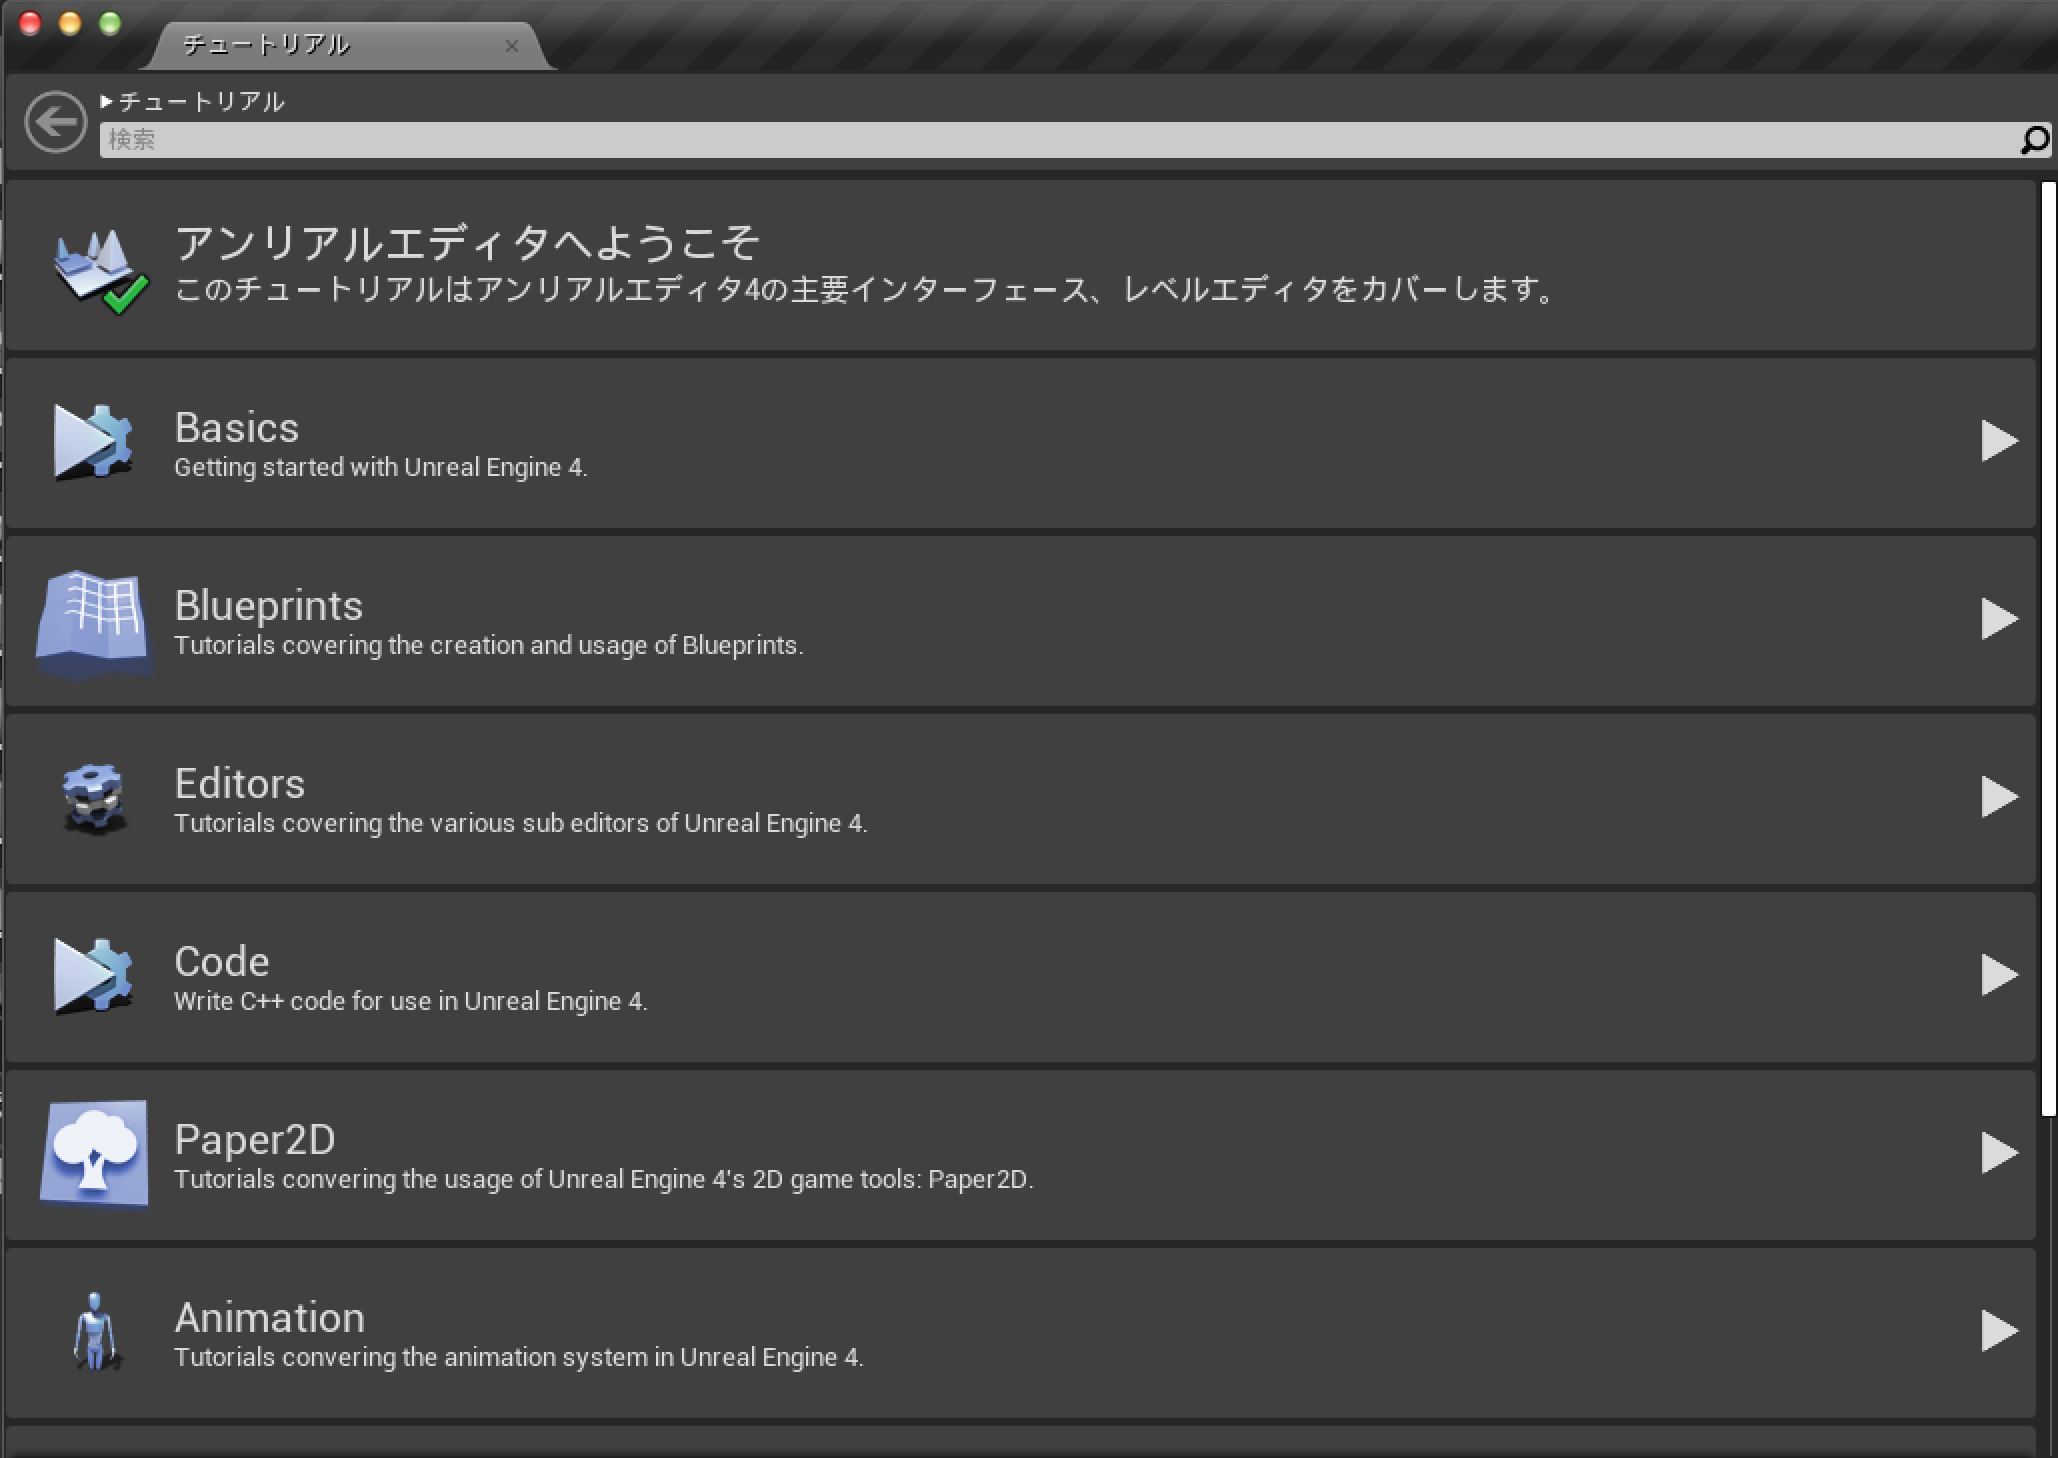Click 'Write C++ code for use in Unreal Engine 4.'
The width and height of the screenshot is (2058, 1458).
point(411,1002)
